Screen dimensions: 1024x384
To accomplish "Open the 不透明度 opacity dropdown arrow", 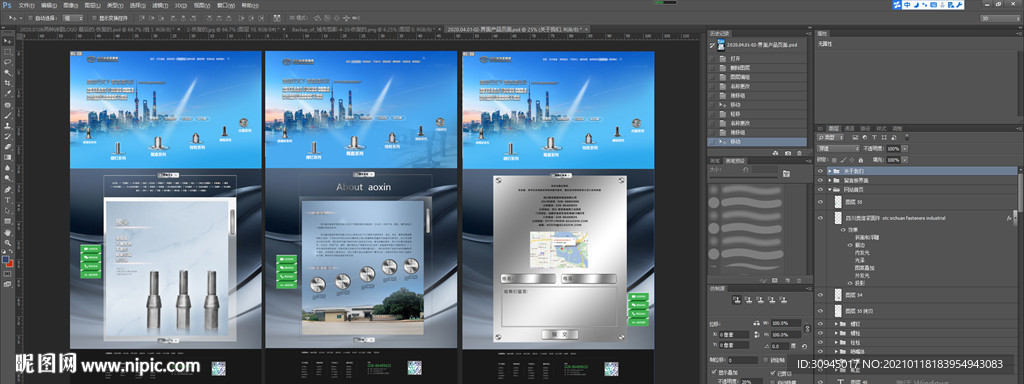I will tap(905, 149).
